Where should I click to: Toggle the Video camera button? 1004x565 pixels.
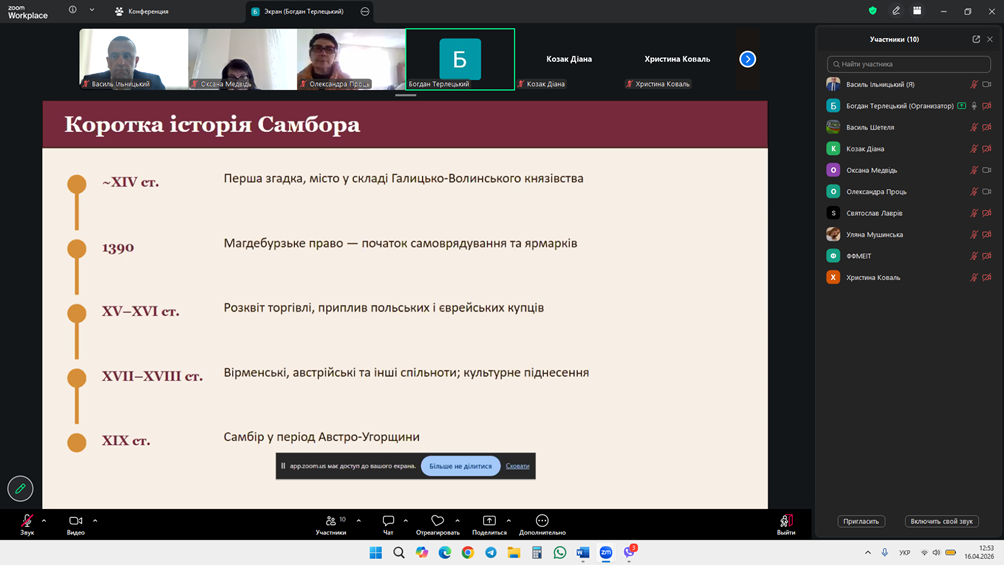tap(75, 521)
